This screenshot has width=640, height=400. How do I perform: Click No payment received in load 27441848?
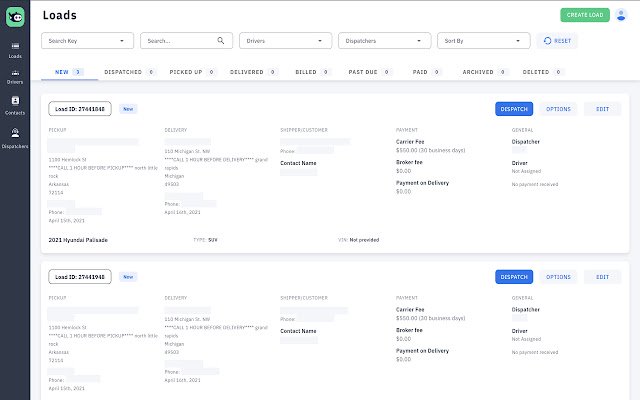[x=535, y=184]
